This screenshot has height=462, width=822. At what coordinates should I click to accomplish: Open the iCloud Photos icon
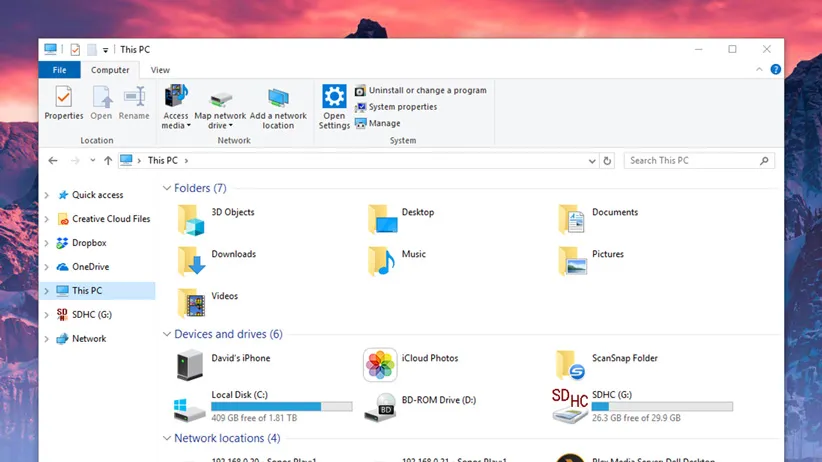click(380, 365)
